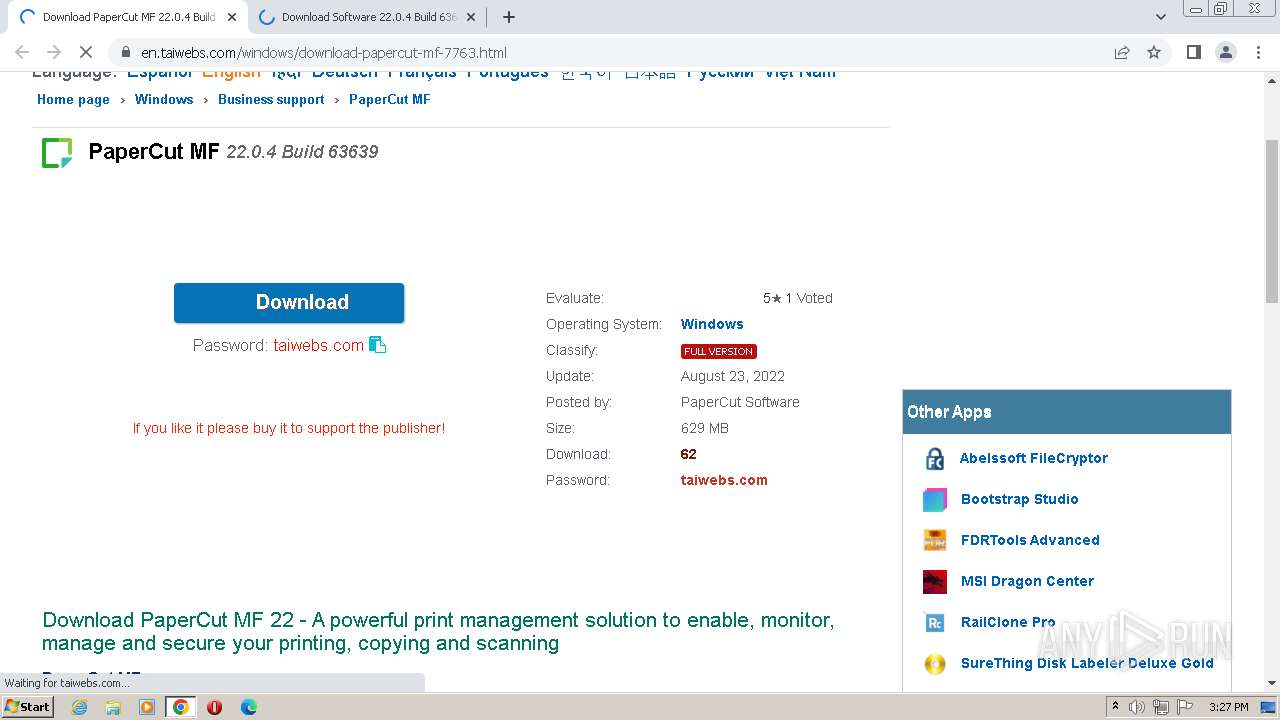
Task: Open a new browser tab
Action: 509,17
